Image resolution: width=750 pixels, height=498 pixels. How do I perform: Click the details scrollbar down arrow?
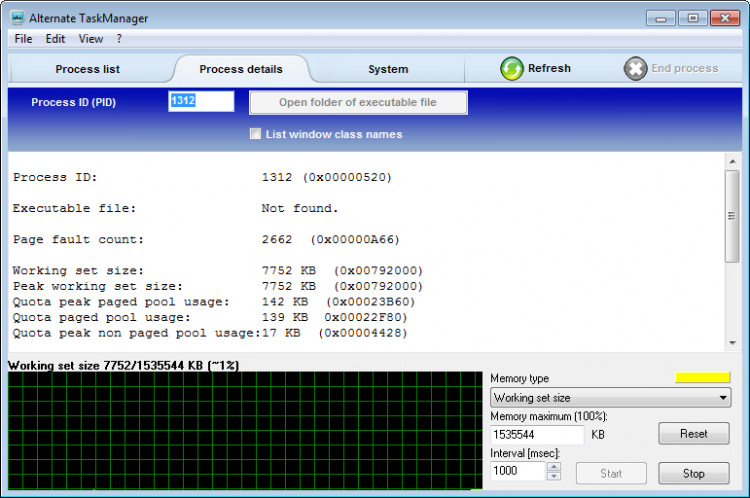pos(732,343)
